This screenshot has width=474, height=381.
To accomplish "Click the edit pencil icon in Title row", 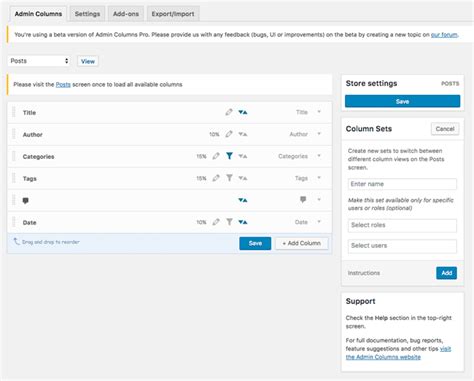I will click(x=229, y=112).
